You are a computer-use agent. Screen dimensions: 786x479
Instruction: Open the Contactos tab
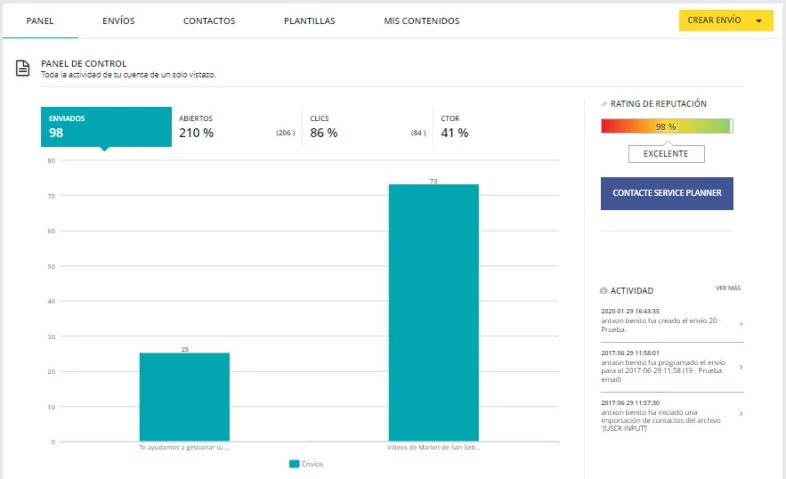click(x=209, y=21)
